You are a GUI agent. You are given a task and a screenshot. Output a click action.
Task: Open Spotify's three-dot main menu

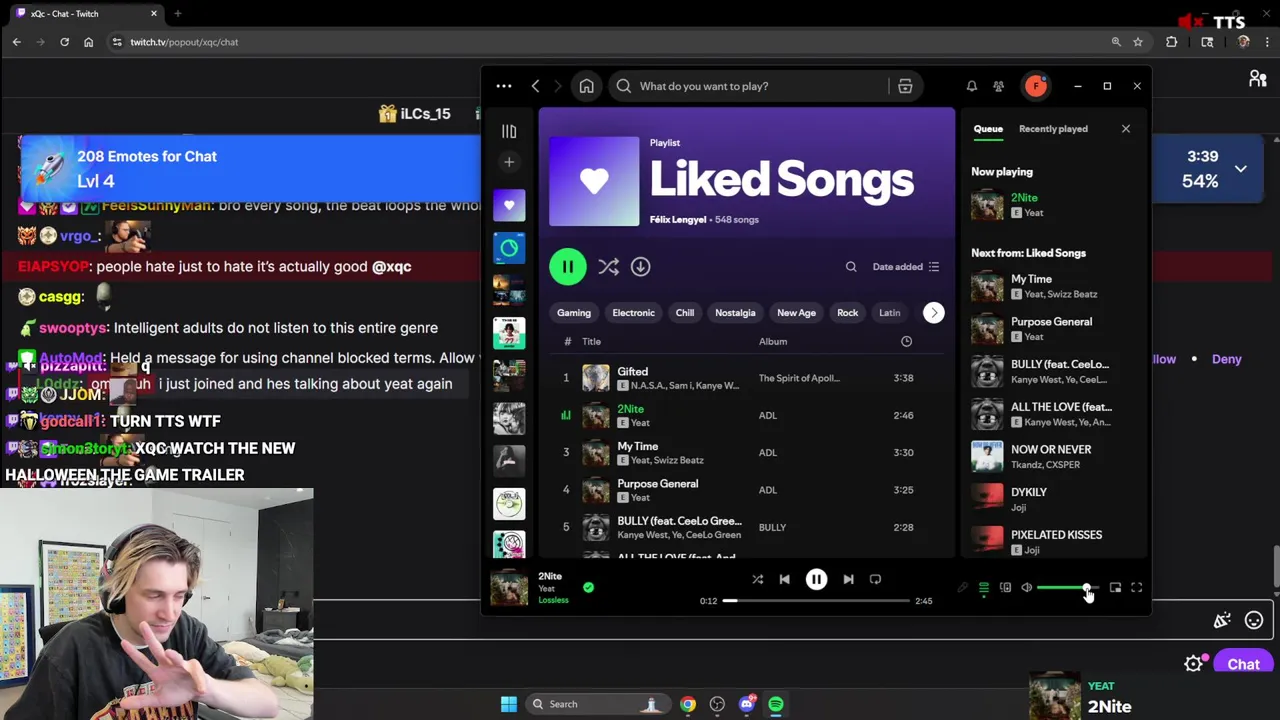pyautogui.click(x=504, y=86)
